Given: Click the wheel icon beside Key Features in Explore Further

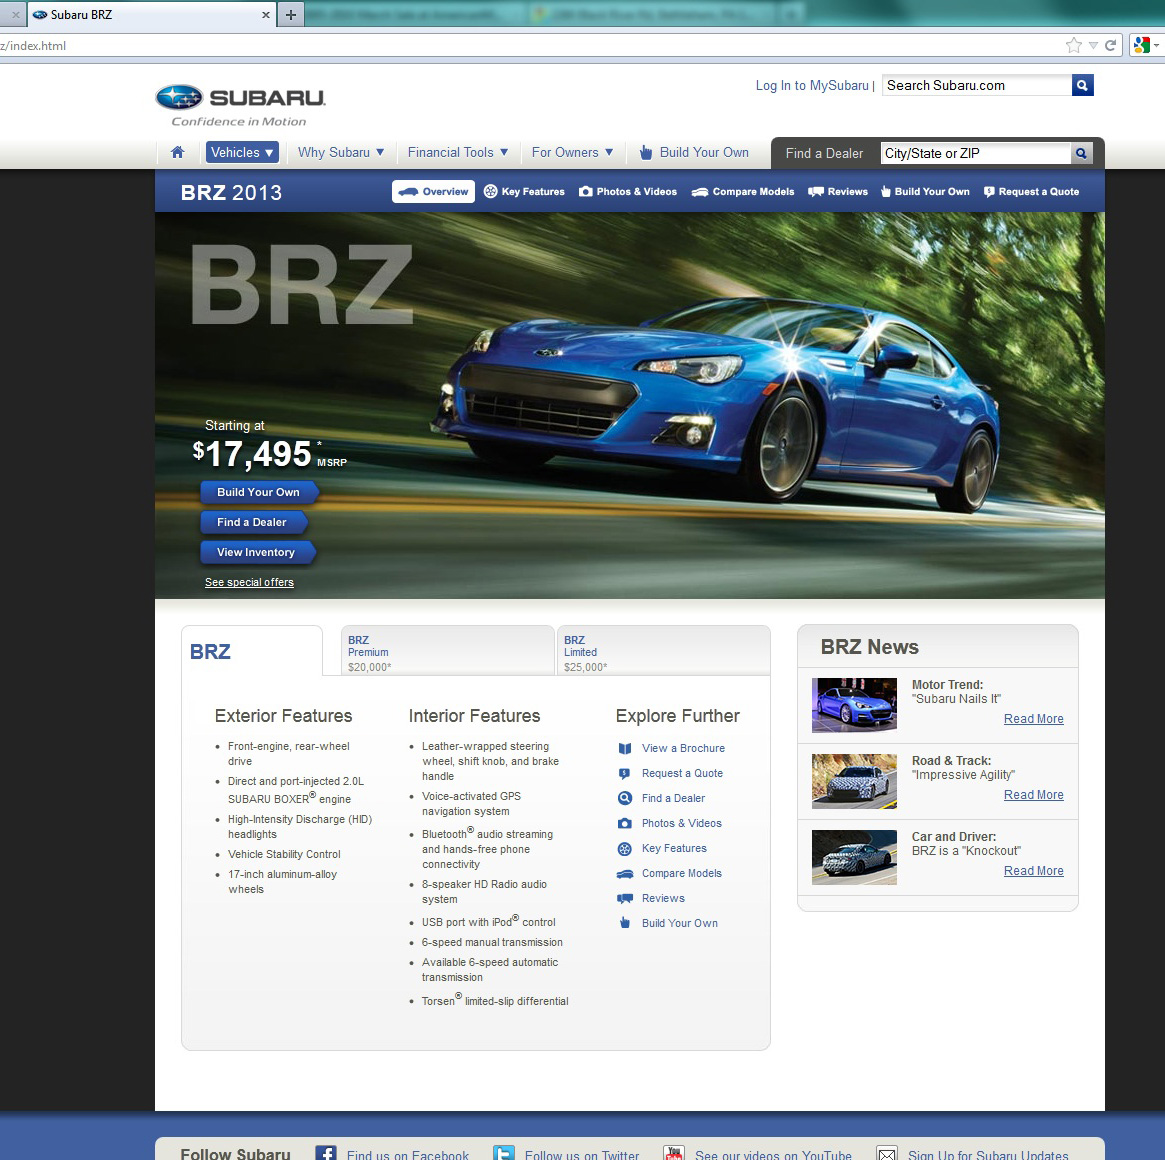Looking at the screenshot, I should pyautogui.click(x=625, y=849).
